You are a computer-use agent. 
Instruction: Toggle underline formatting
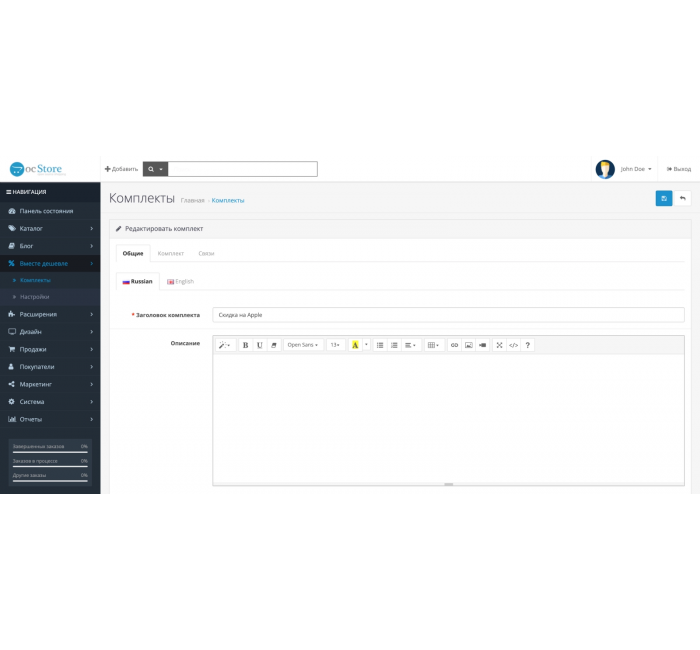(259, 345)
